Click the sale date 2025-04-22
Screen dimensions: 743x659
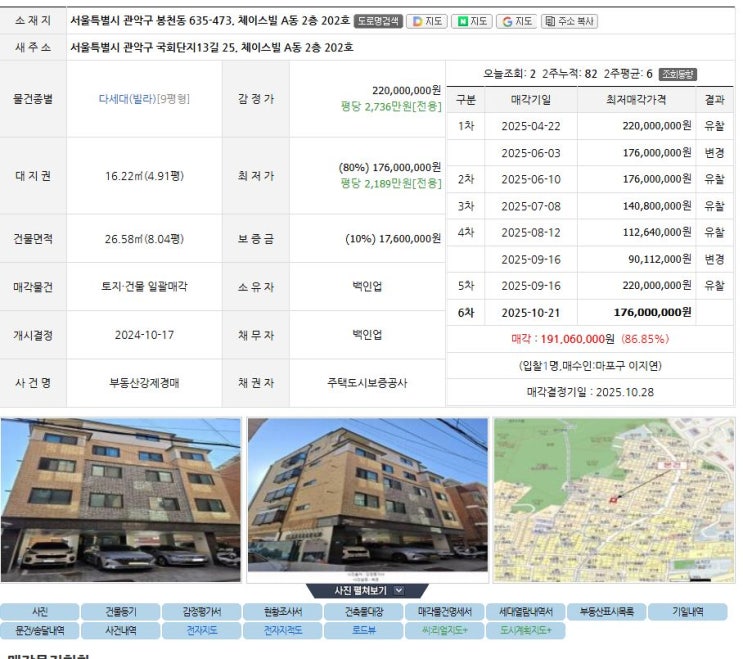[531, 126]
